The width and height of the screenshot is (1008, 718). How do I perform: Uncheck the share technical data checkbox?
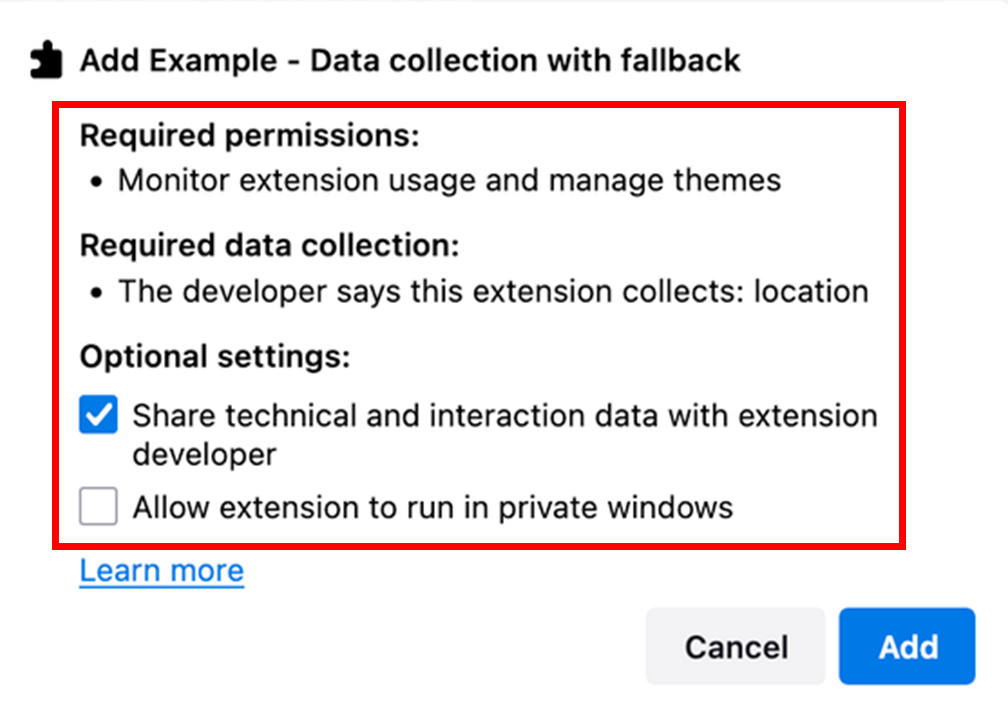(99, 416)
